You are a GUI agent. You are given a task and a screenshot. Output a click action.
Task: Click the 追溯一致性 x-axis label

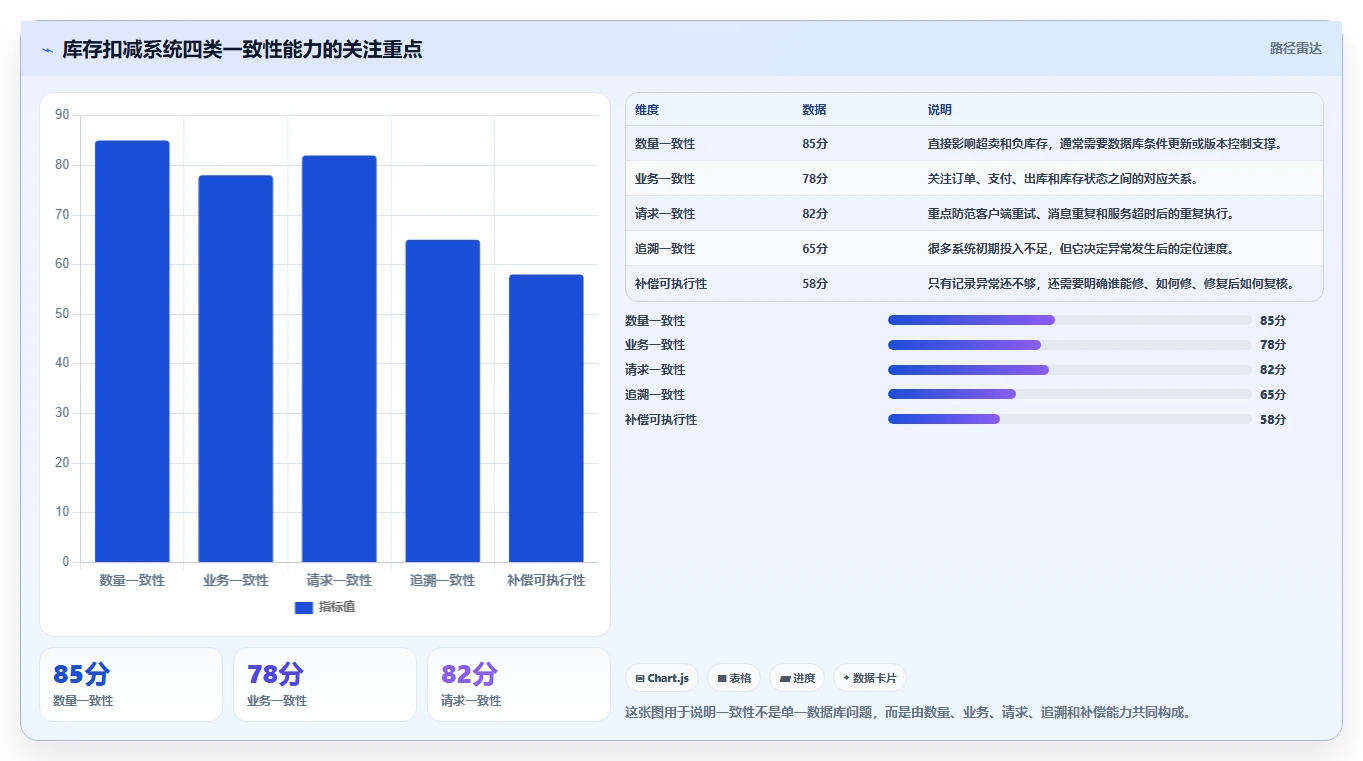coord(442,580)
